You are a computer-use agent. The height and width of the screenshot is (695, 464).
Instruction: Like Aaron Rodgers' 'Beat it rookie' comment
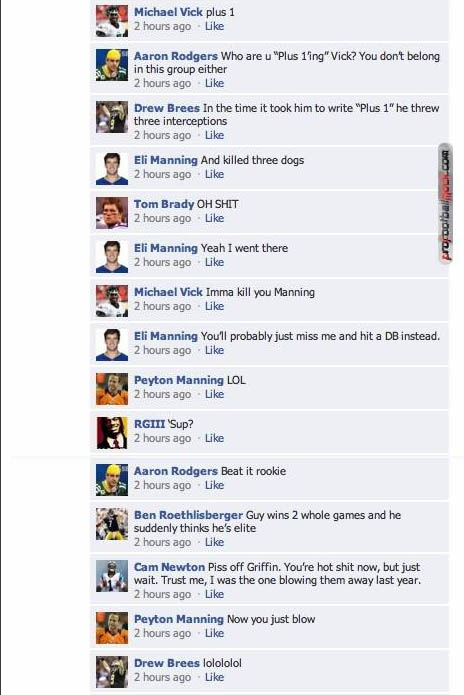pos(214,485)
